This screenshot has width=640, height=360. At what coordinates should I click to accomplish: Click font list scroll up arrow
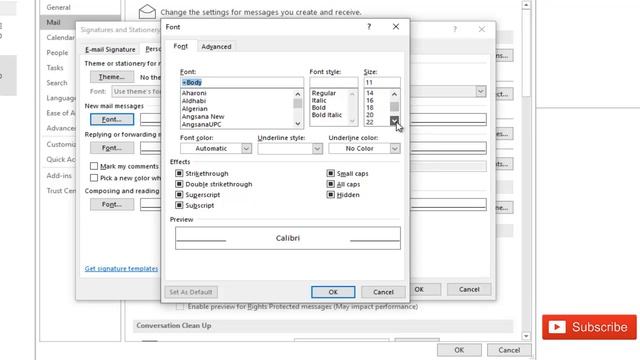(x=298, y=94)
